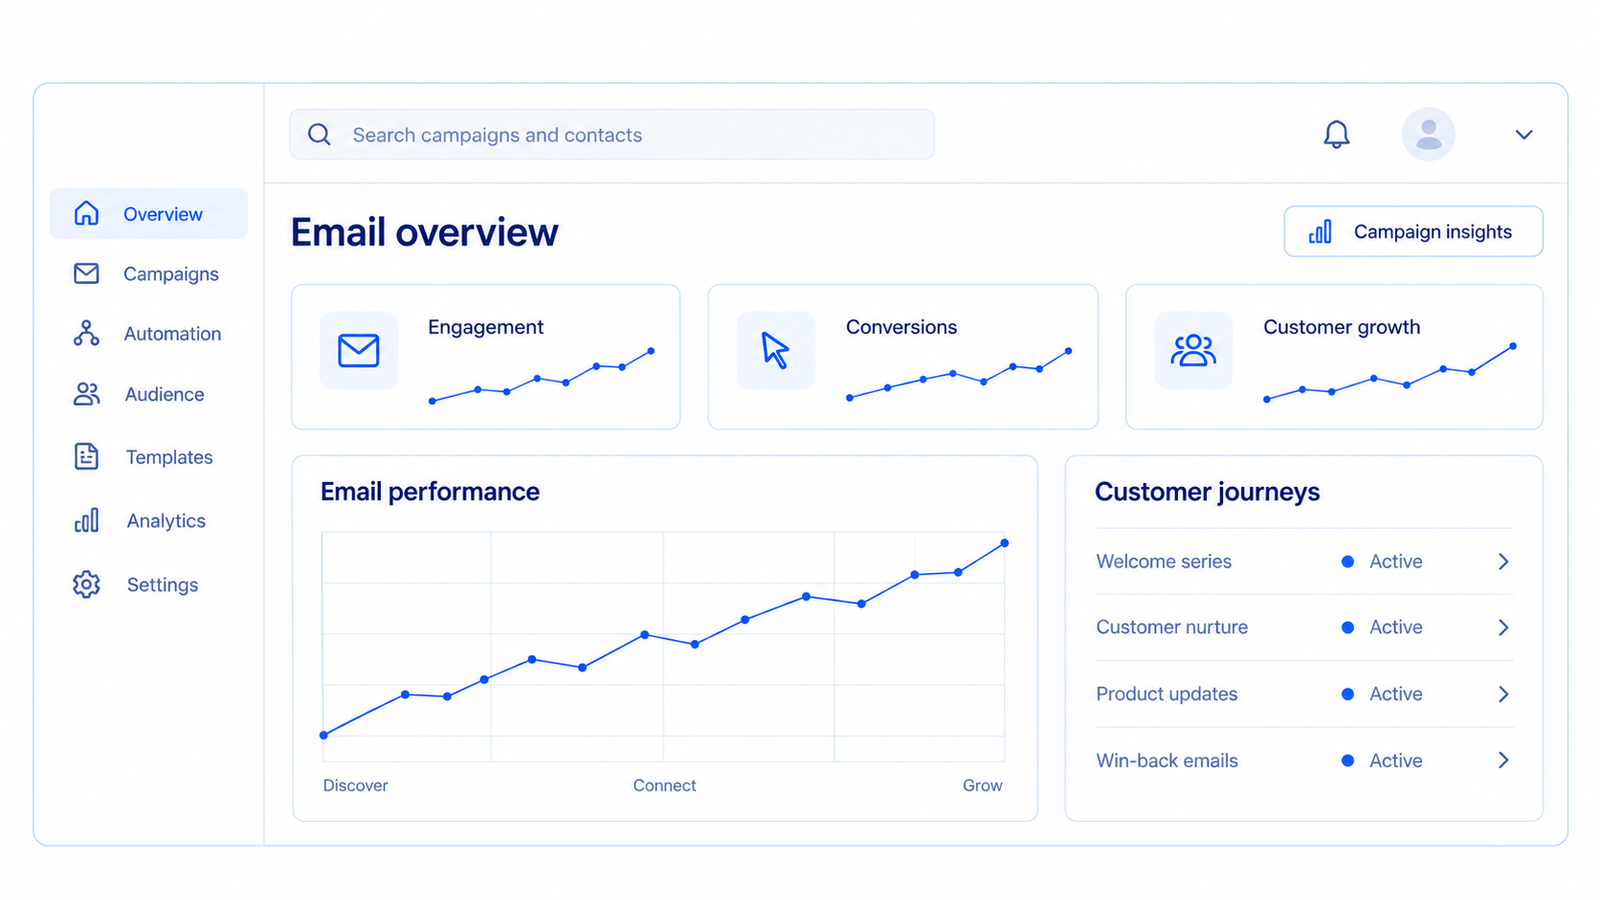Expand the account menu chevron
1600x900 pixels.
(x=1524, y=134)
